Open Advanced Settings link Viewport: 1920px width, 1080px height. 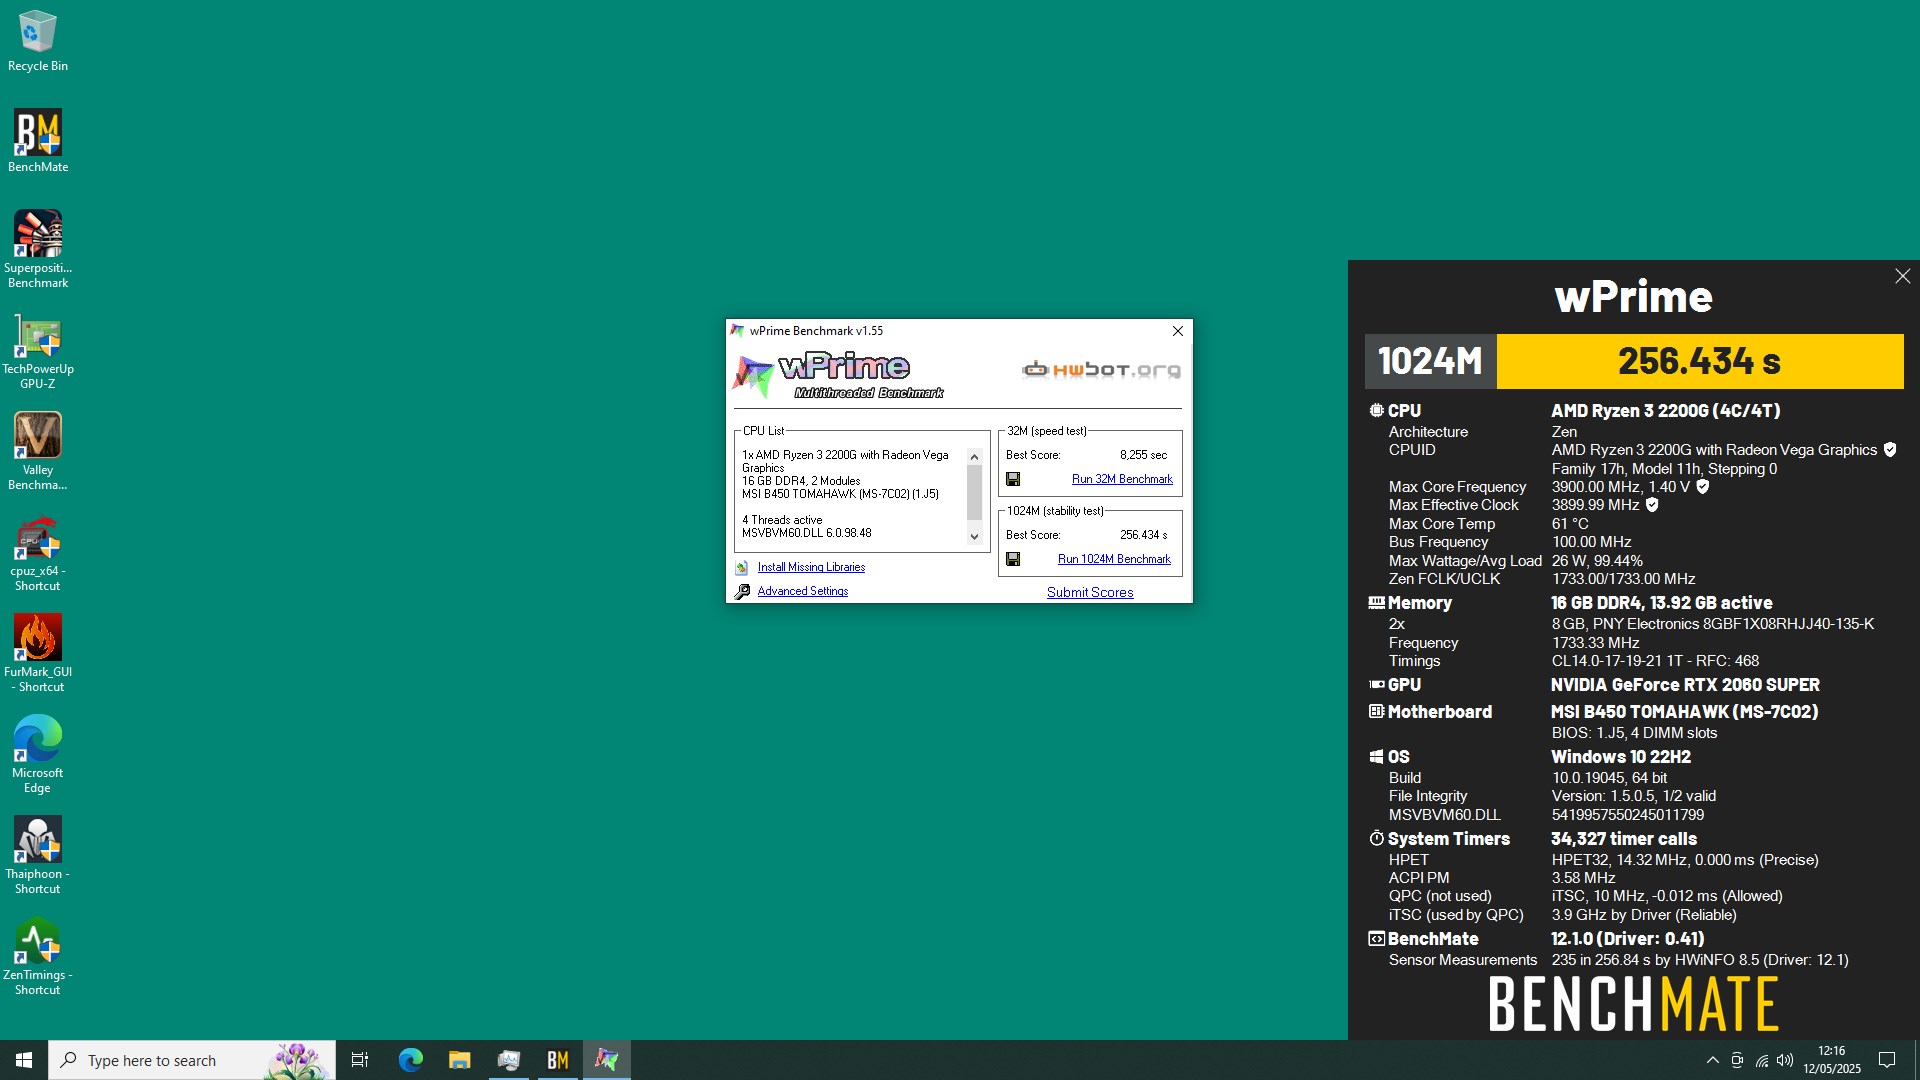coord(802,591)
